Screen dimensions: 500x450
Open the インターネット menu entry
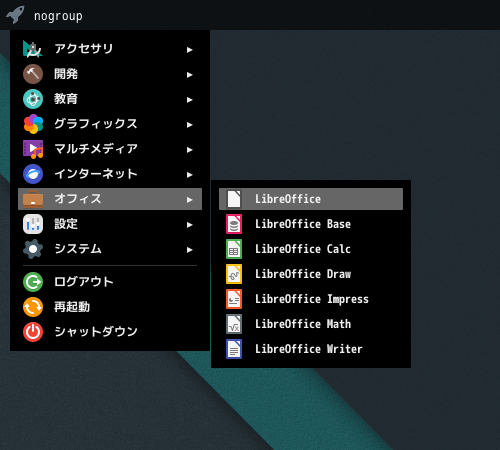tap(110, 174)
